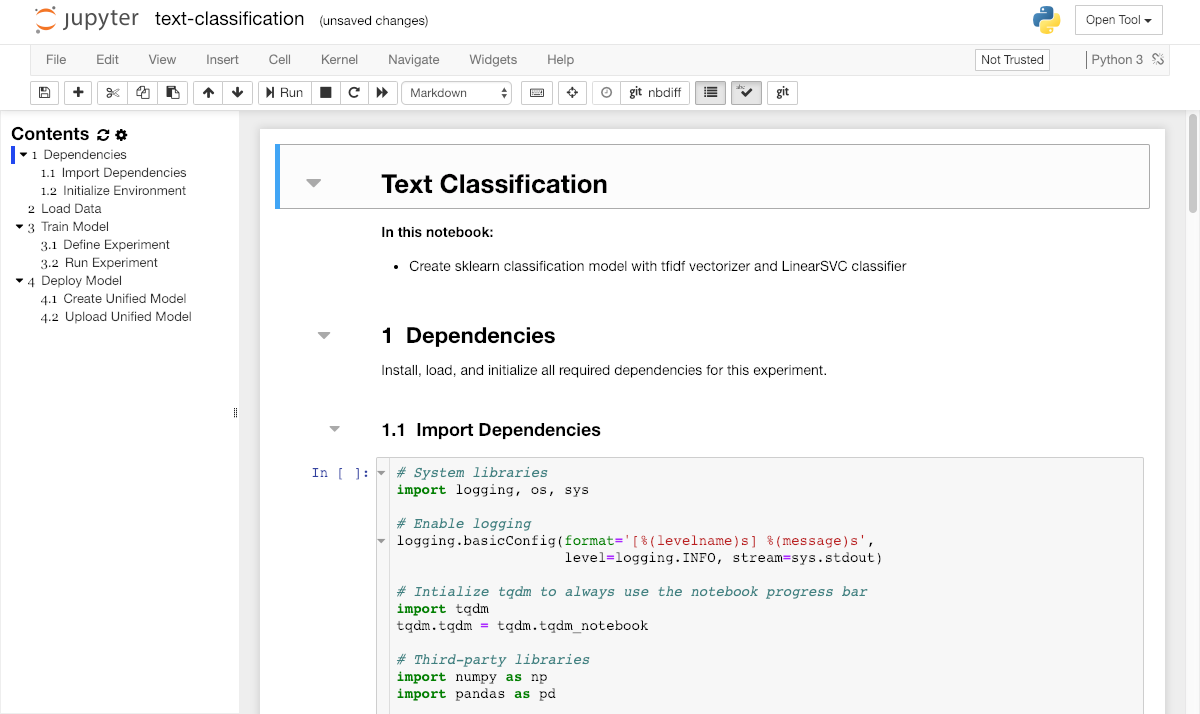Toggle the table of contents sidebar button
The height and width of the screenshot is (714, 1200).
(710, 93)
